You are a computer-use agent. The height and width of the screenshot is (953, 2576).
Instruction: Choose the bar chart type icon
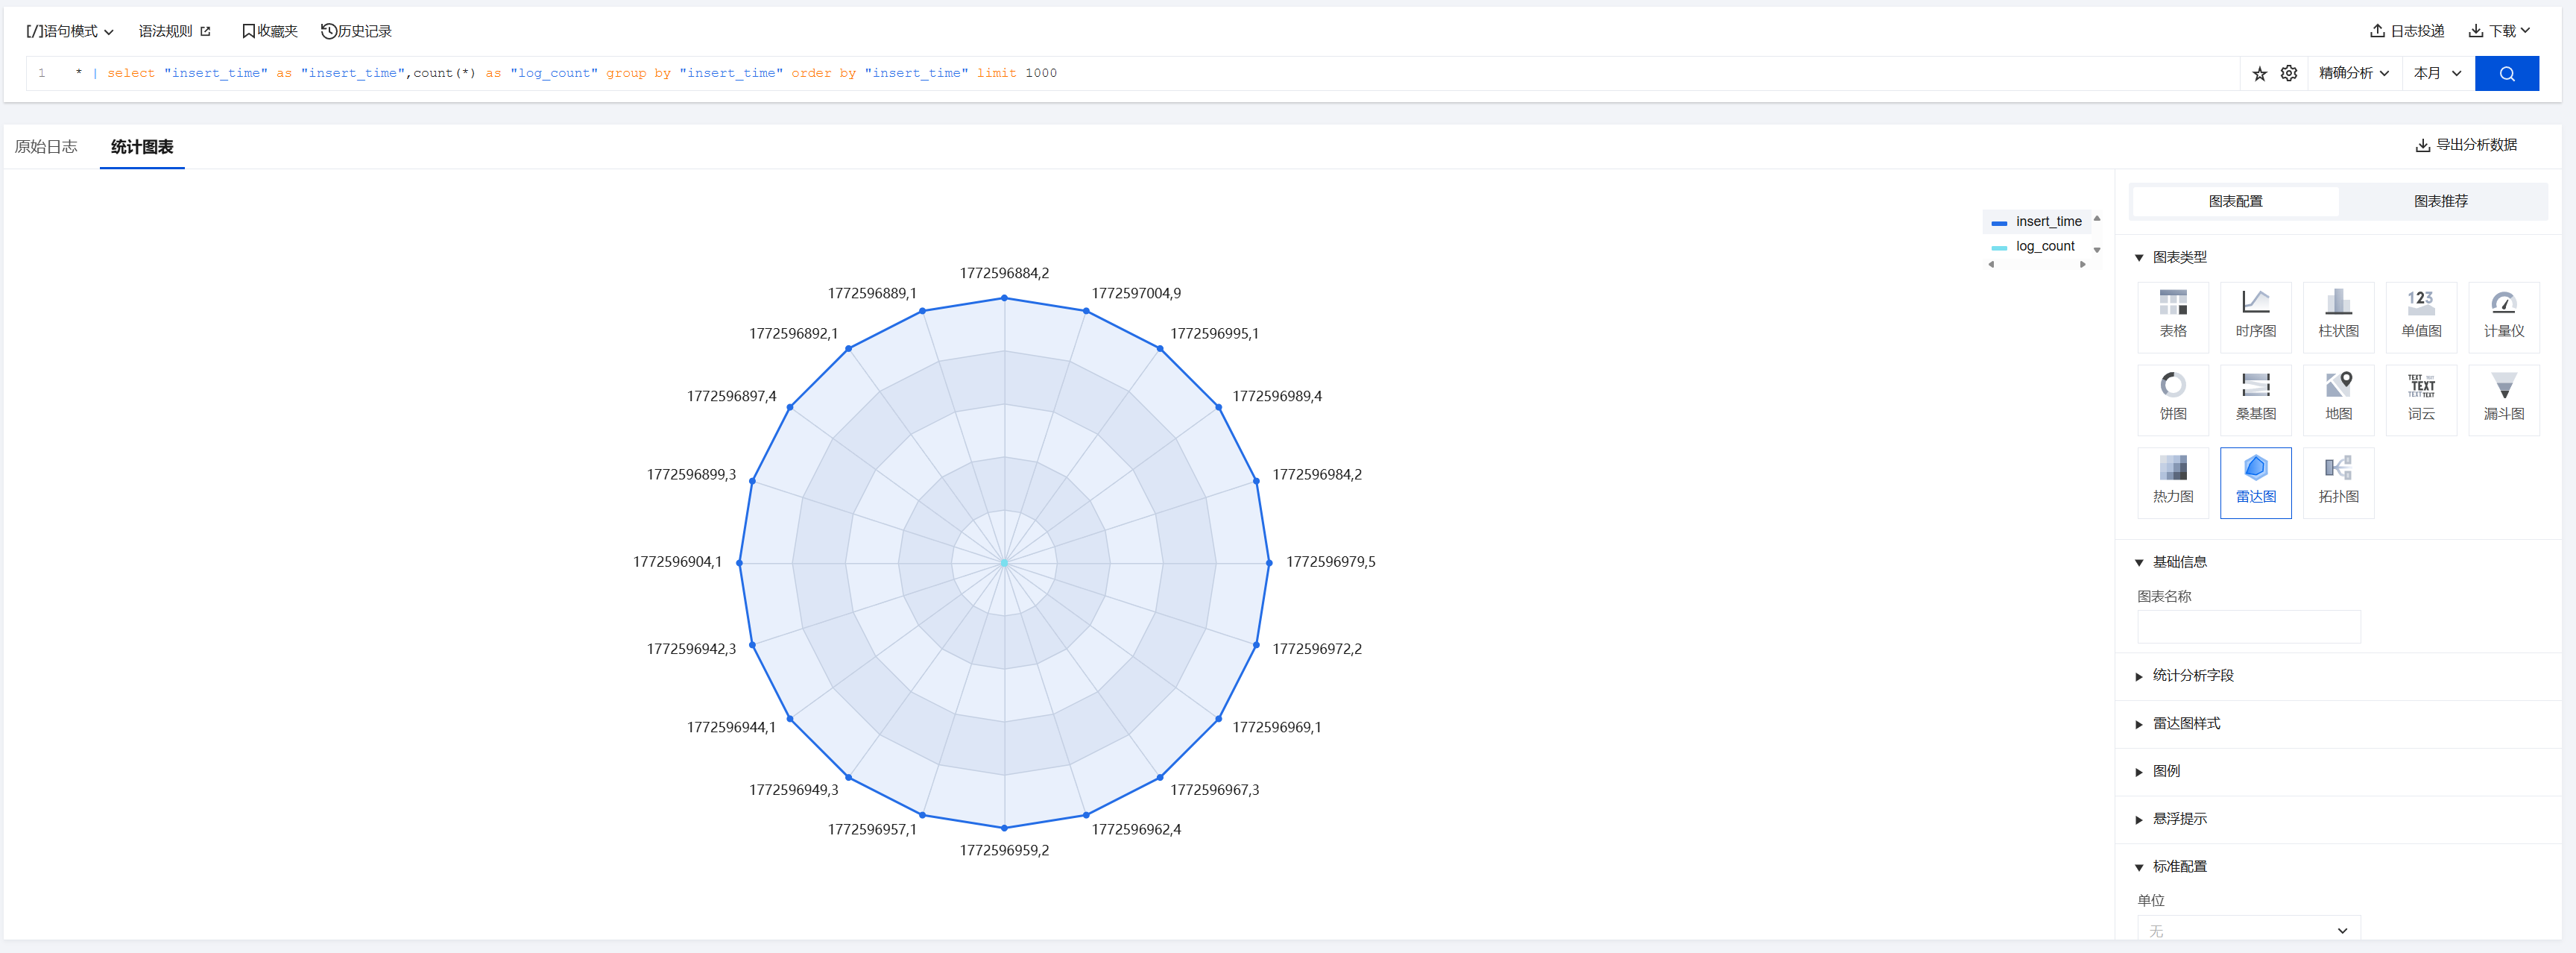(2337, 316)
